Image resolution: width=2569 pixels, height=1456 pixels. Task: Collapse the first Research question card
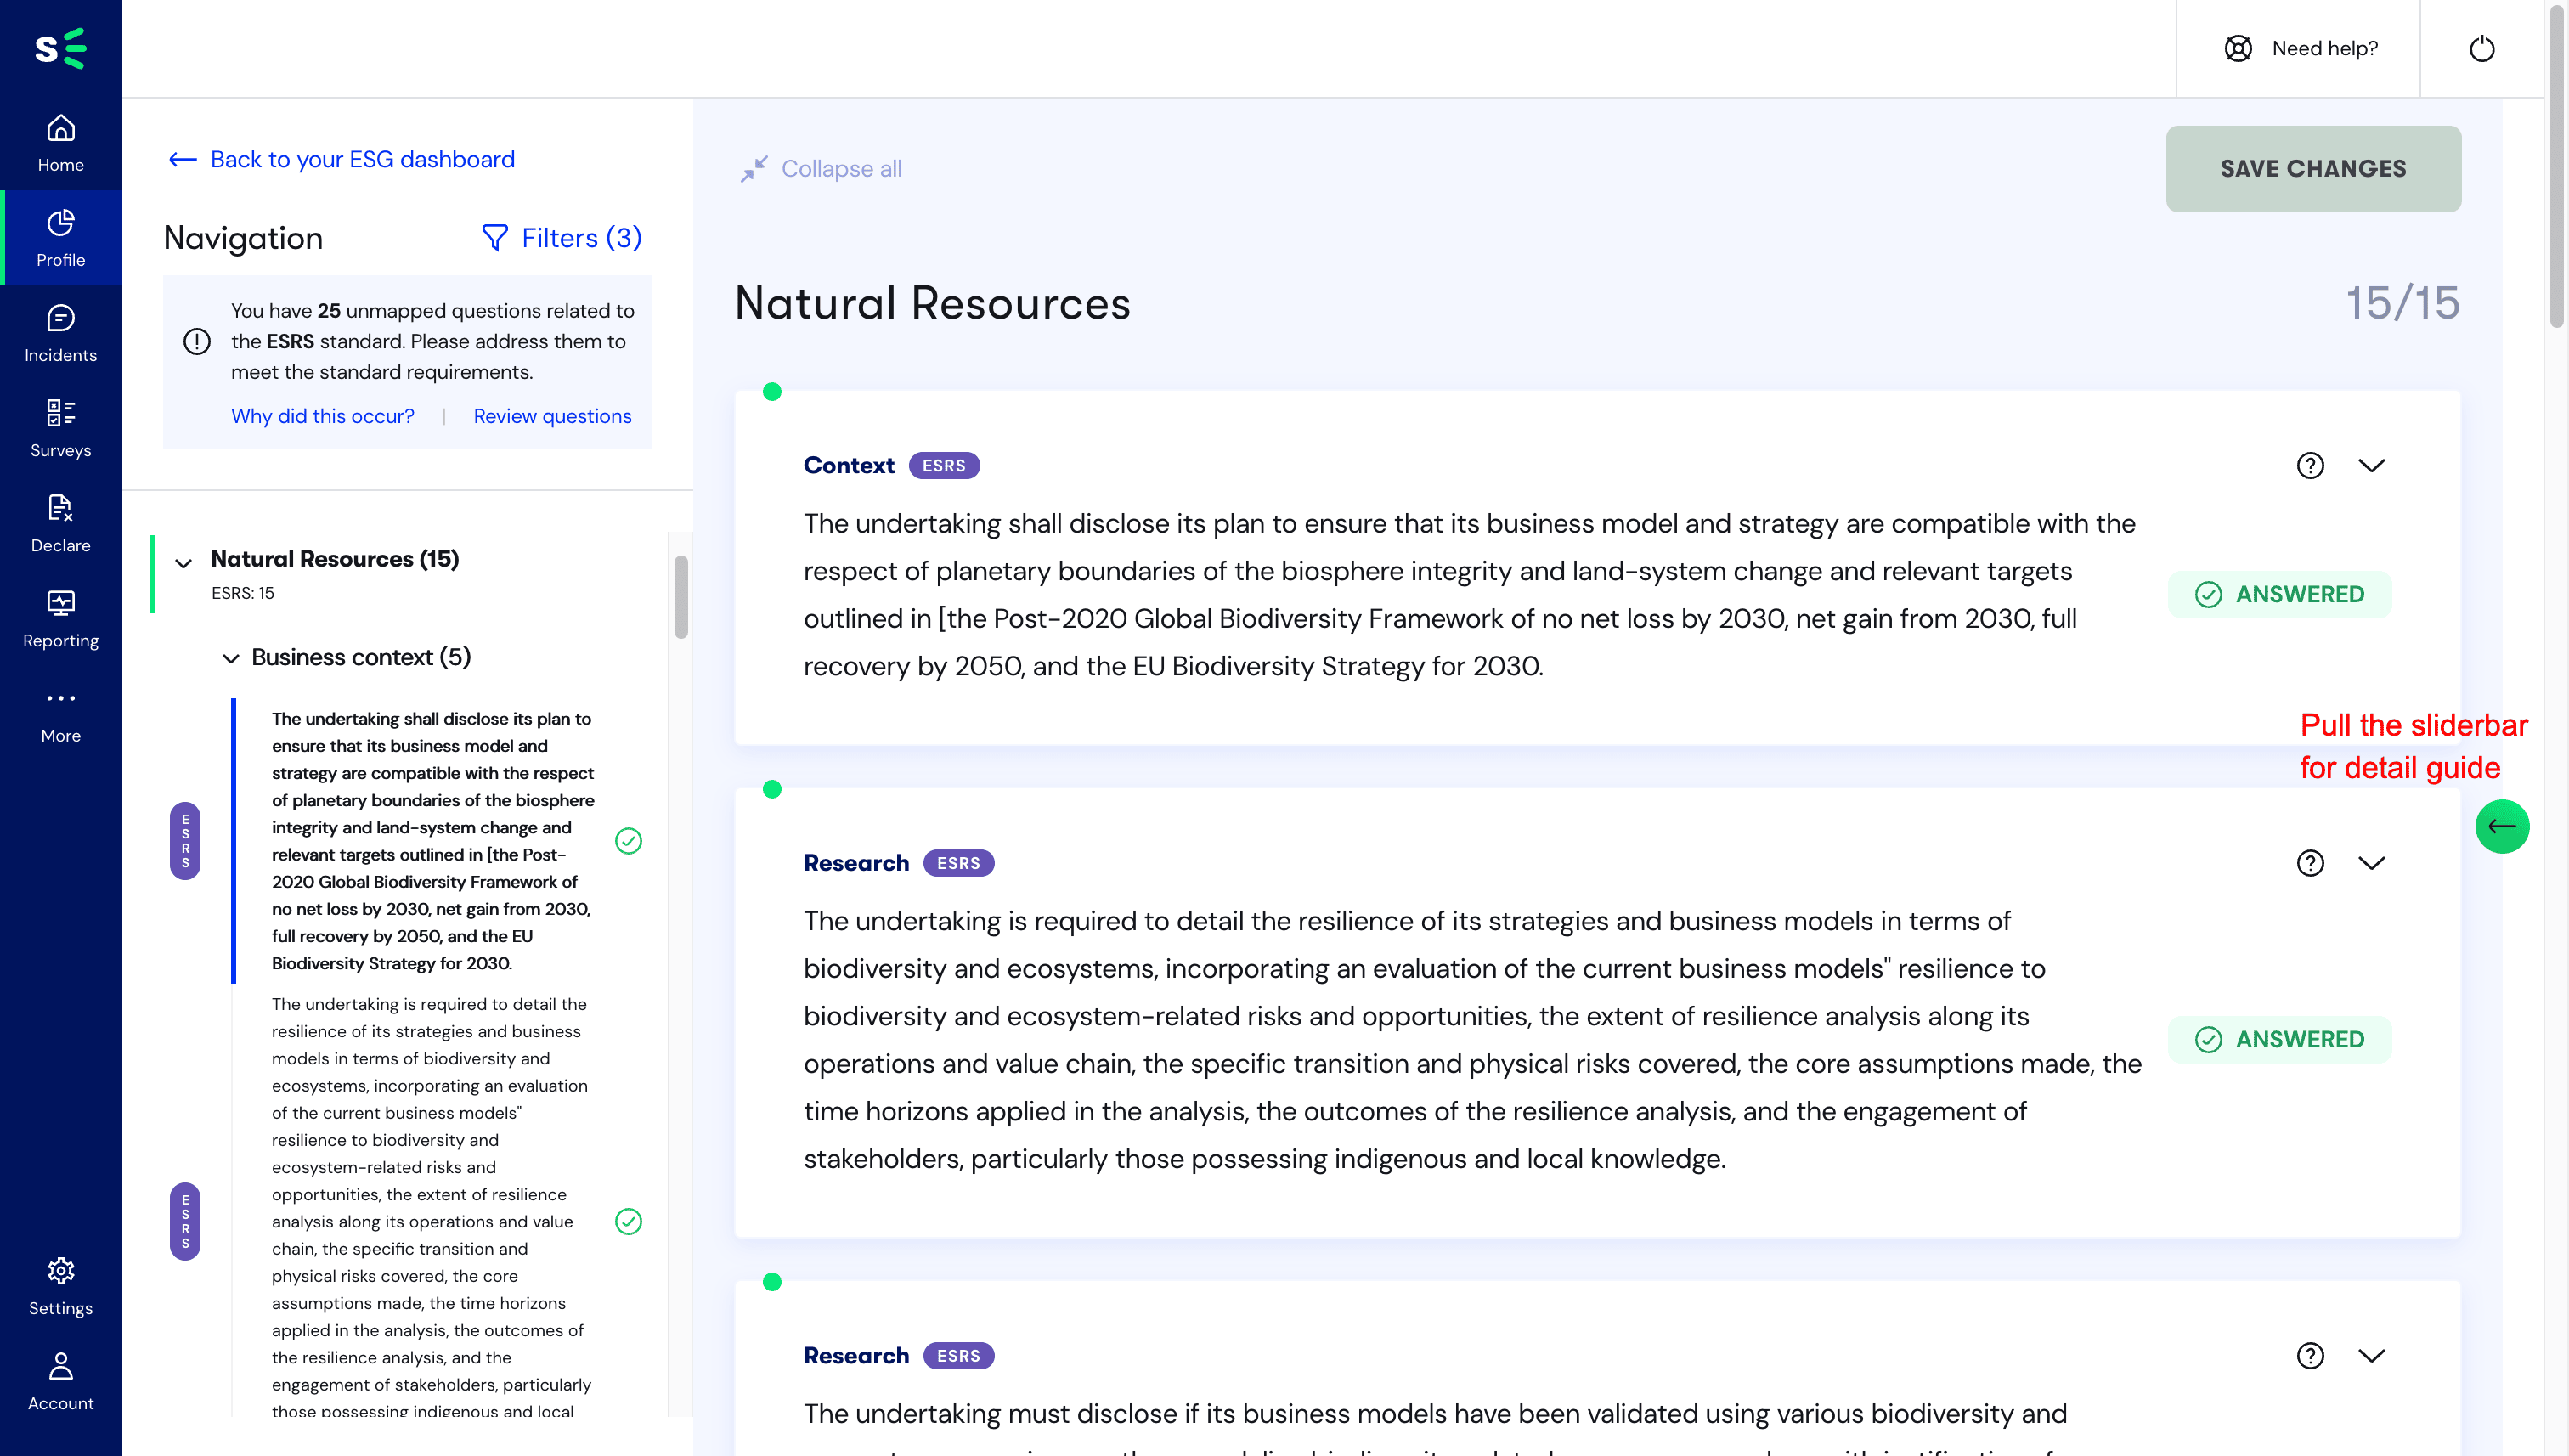point(2371,863)
